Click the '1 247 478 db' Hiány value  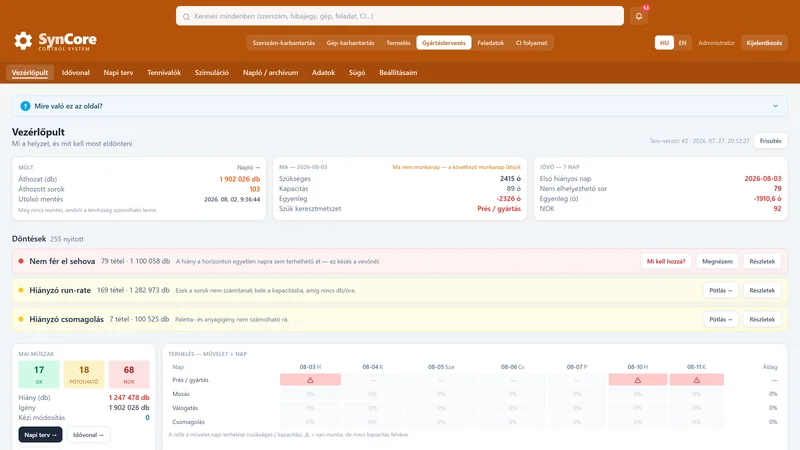pos(129,397)
